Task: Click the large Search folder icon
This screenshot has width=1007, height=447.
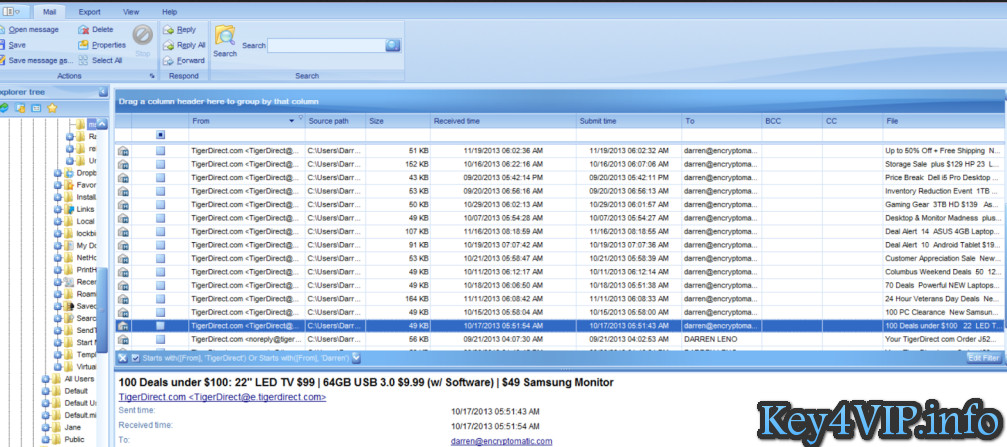Action: coord(225,36)
